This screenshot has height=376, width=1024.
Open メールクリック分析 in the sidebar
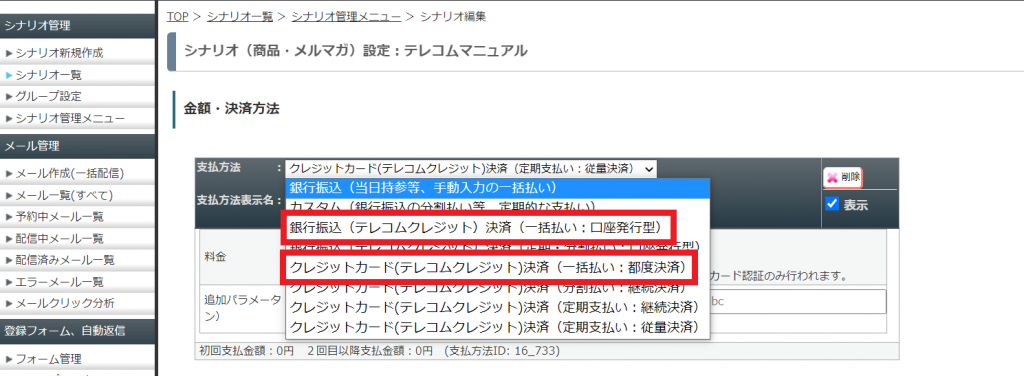pos(65,304)
